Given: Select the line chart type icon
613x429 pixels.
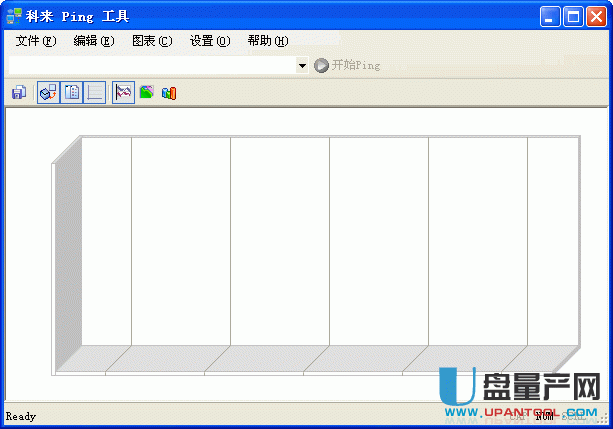Looking at the screenshot, I should pyautogui.click(x=123, y=93).
